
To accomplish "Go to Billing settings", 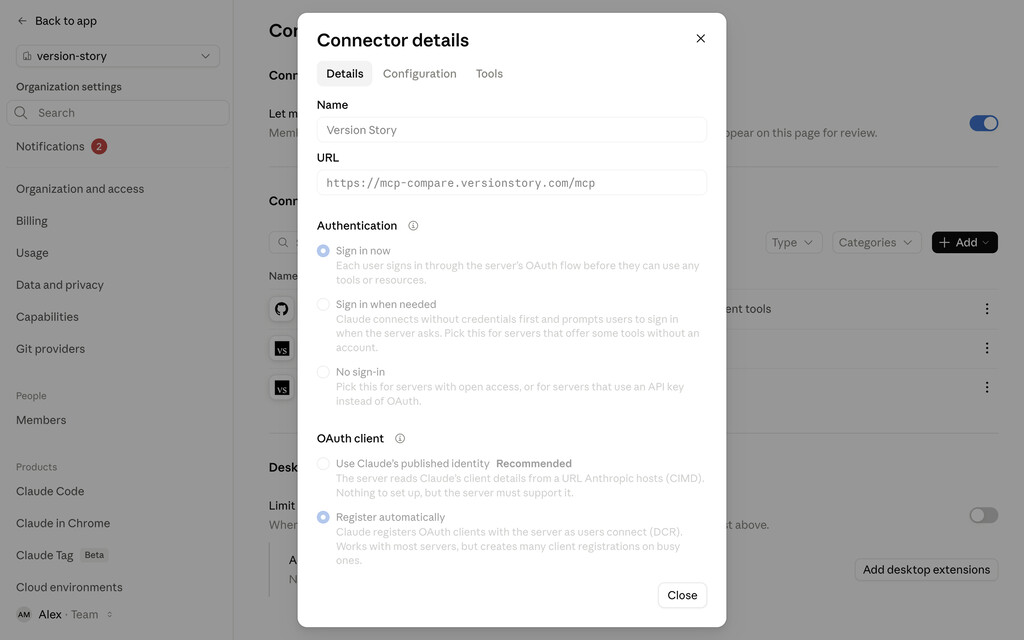I will [31, 221].
